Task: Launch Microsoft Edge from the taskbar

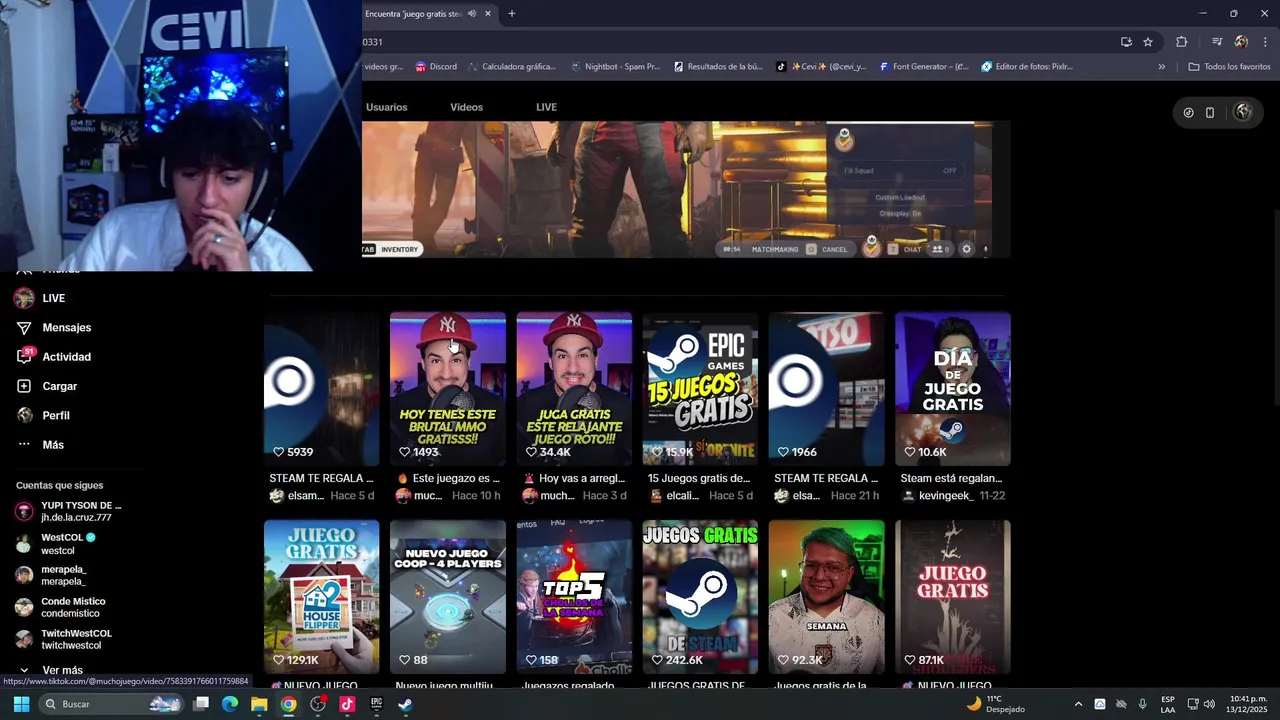Action: [230, 704]
